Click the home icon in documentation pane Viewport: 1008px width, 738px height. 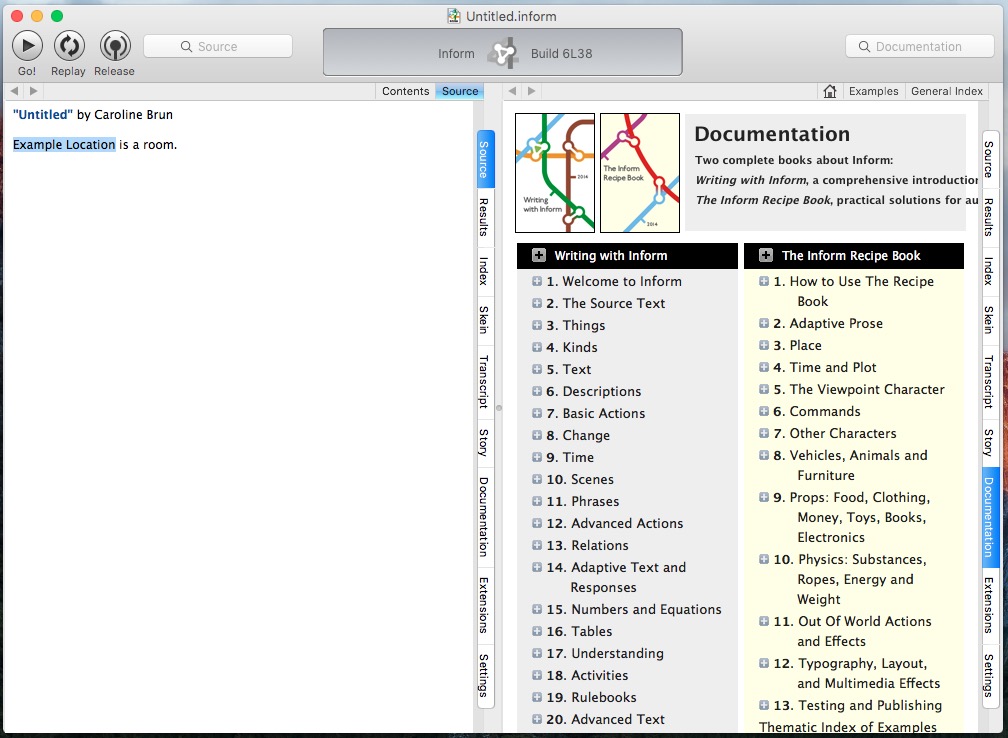pos(829,91)
